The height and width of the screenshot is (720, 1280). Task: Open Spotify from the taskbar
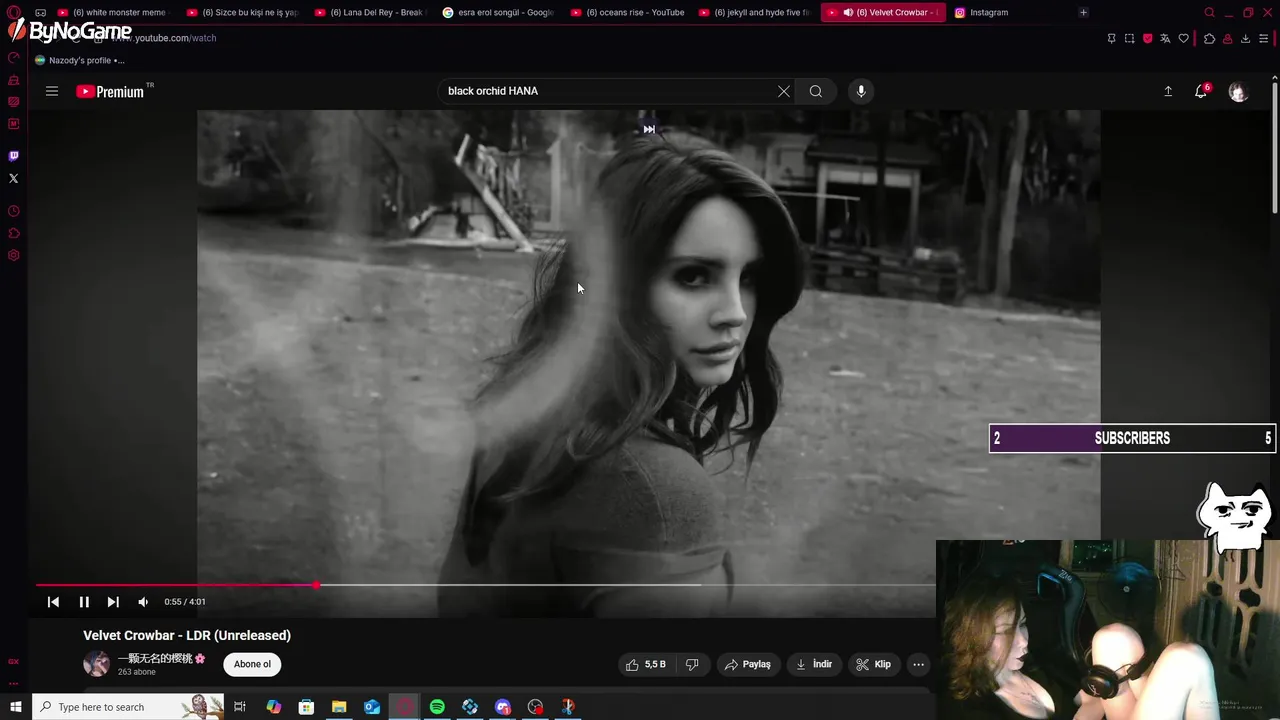(x=437, y=707)
